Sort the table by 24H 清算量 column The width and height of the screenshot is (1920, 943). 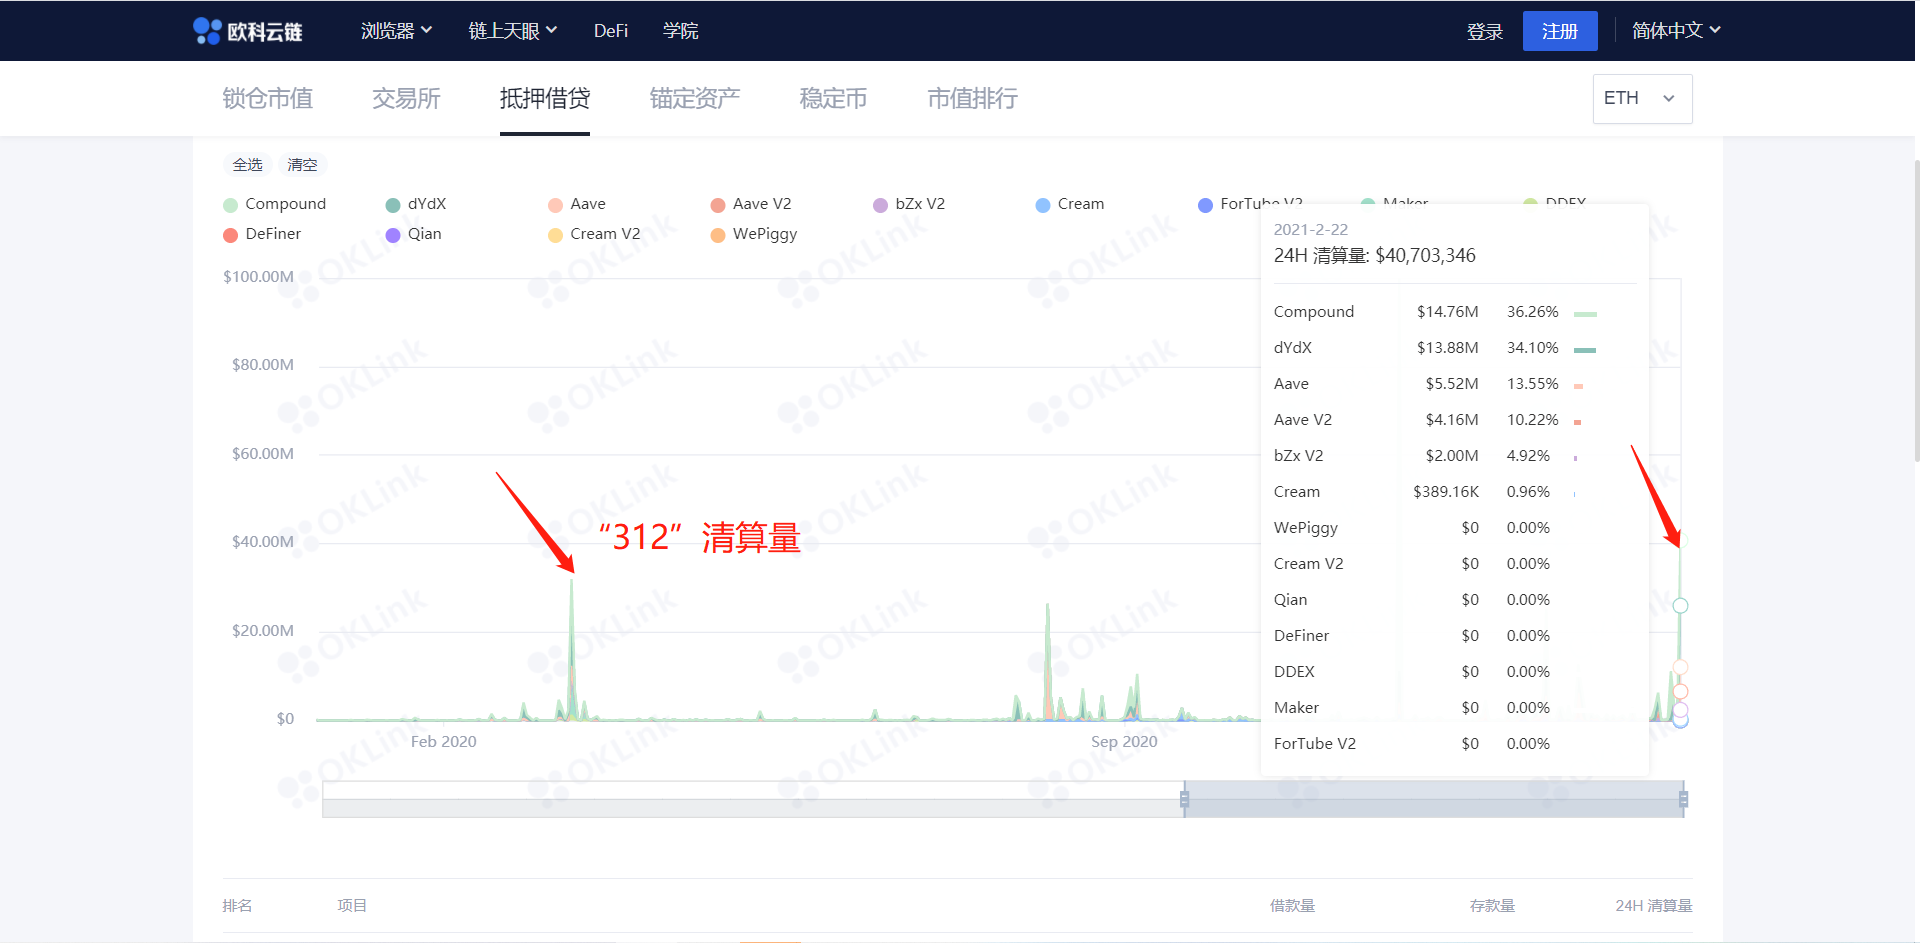(1654, 905)
